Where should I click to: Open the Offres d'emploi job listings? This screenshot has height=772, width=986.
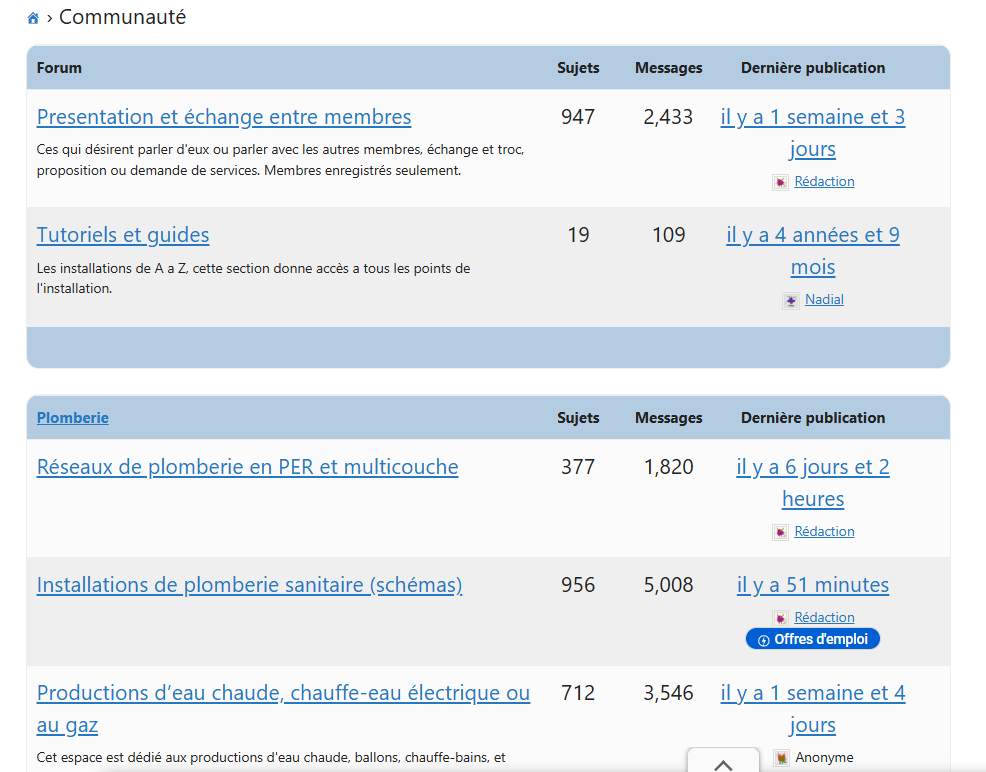[x=813, y=638]
